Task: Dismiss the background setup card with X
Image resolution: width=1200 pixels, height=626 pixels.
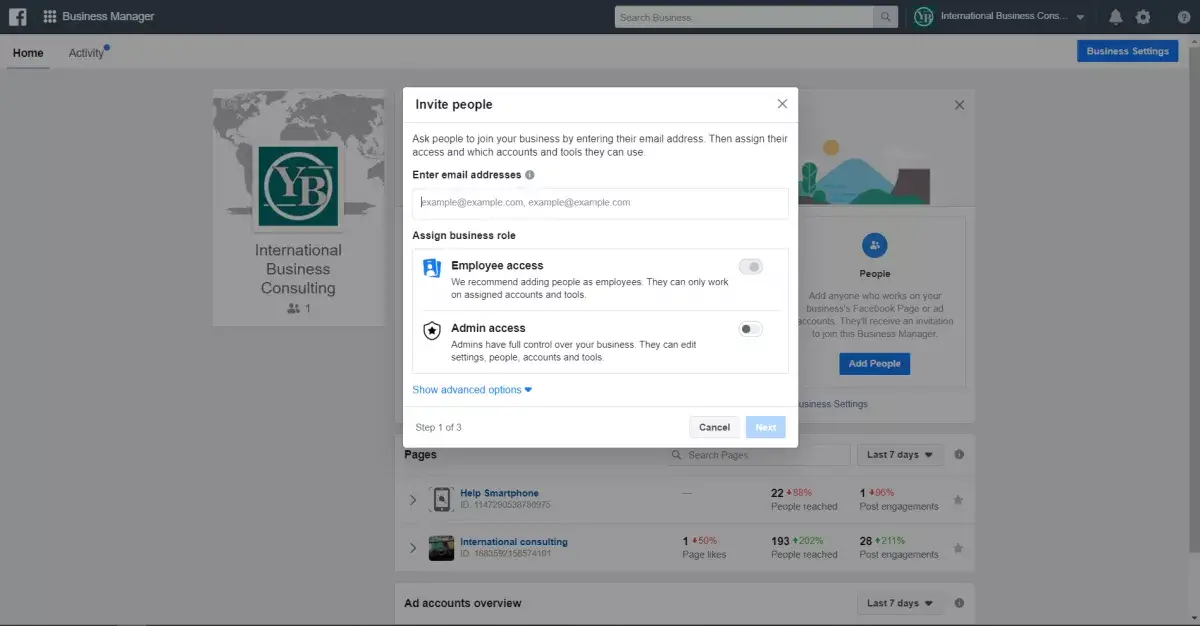Action: pos(959,105)
